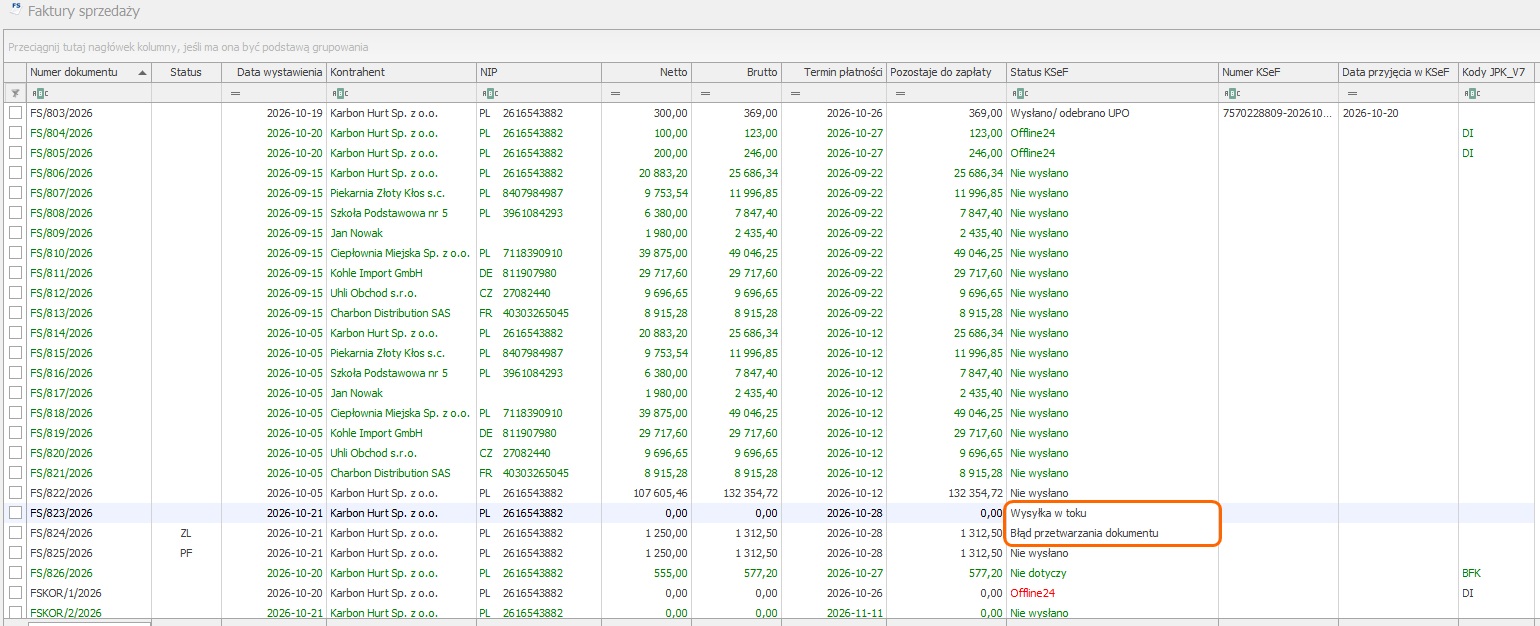Image resolution: width=1540 pixels, height=626 pixels.
Task: Click the equals filter icon under Netto
Action: 614,93
